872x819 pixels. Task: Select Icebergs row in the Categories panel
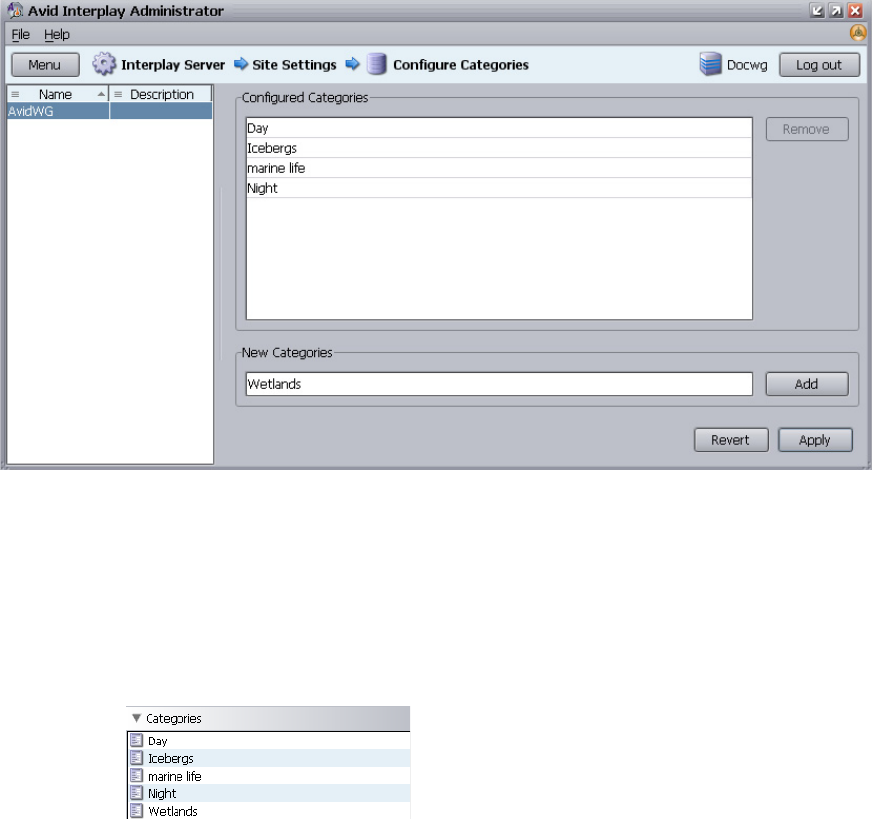pyautogui.click(x=269, y=758)
